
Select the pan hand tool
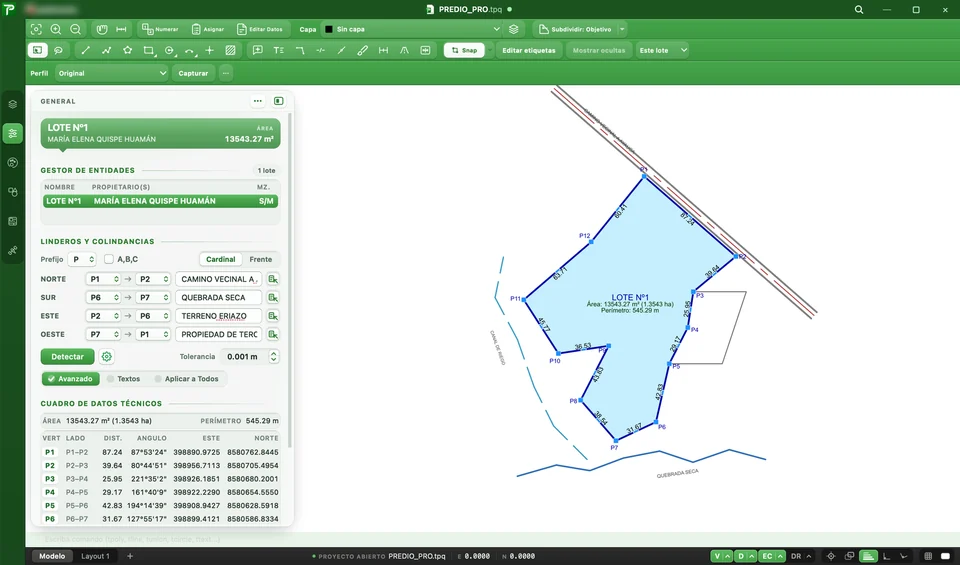click(102, 29)
